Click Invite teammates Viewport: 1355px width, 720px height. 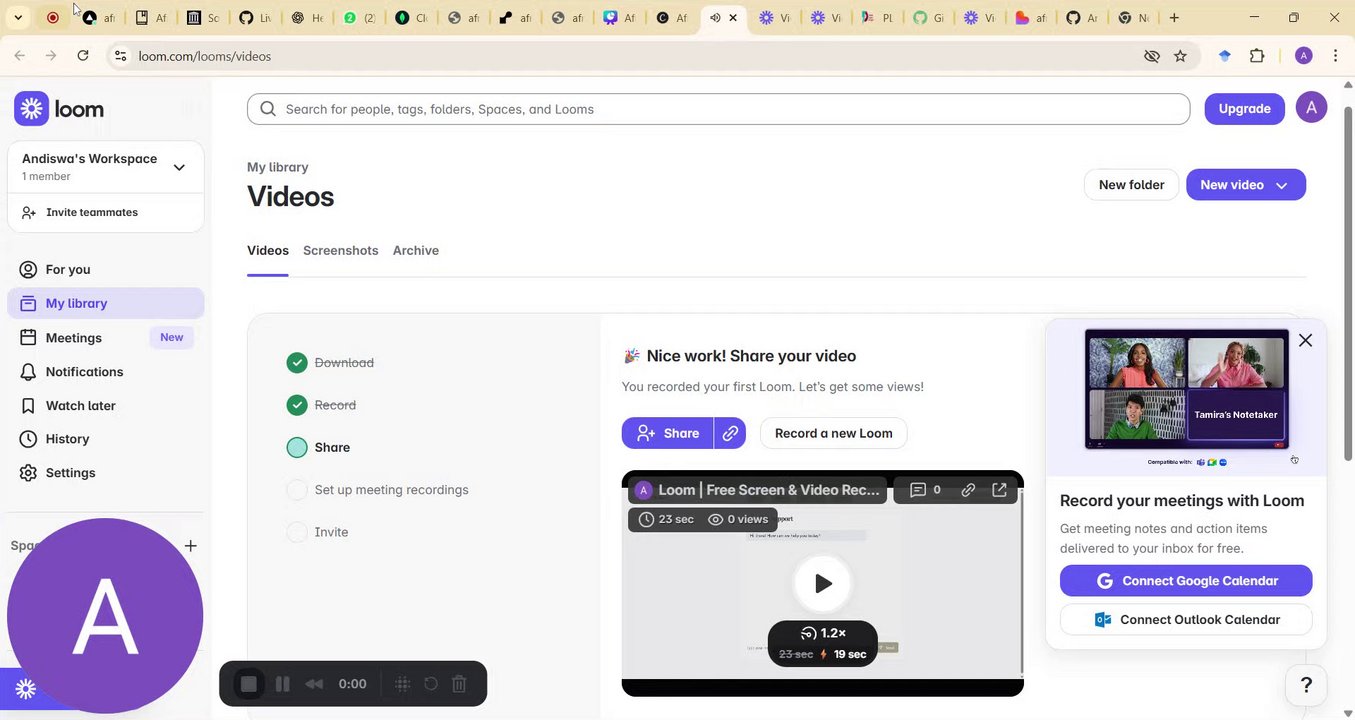coord(106,212)
